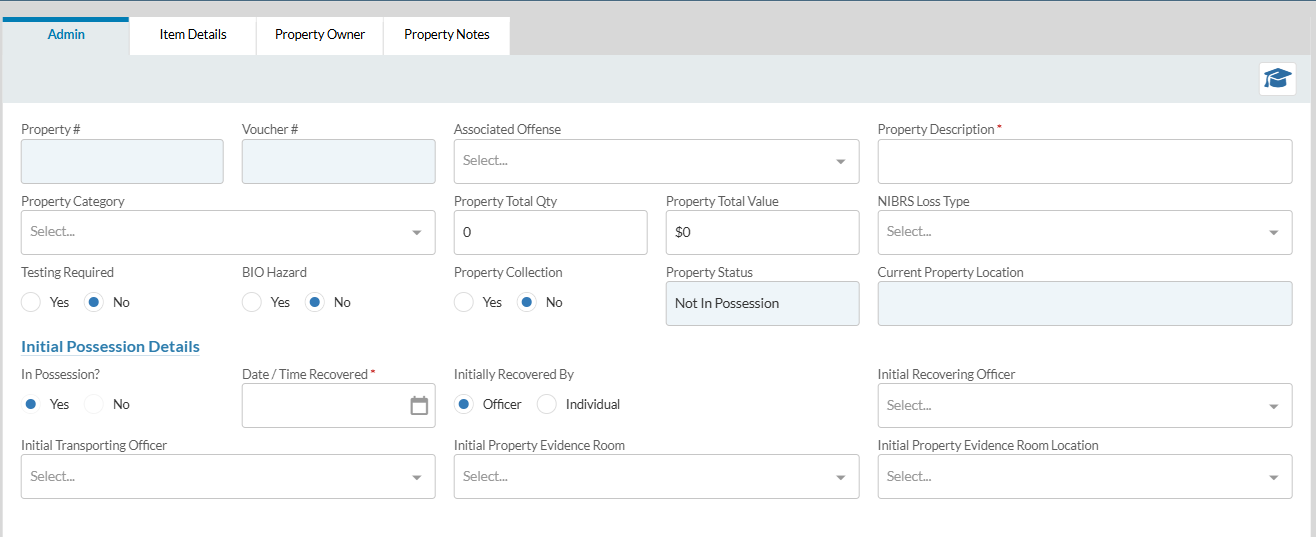Screen dimensions: 1316x537
Task: Select Yes for Testing Required
Action: 31,302
